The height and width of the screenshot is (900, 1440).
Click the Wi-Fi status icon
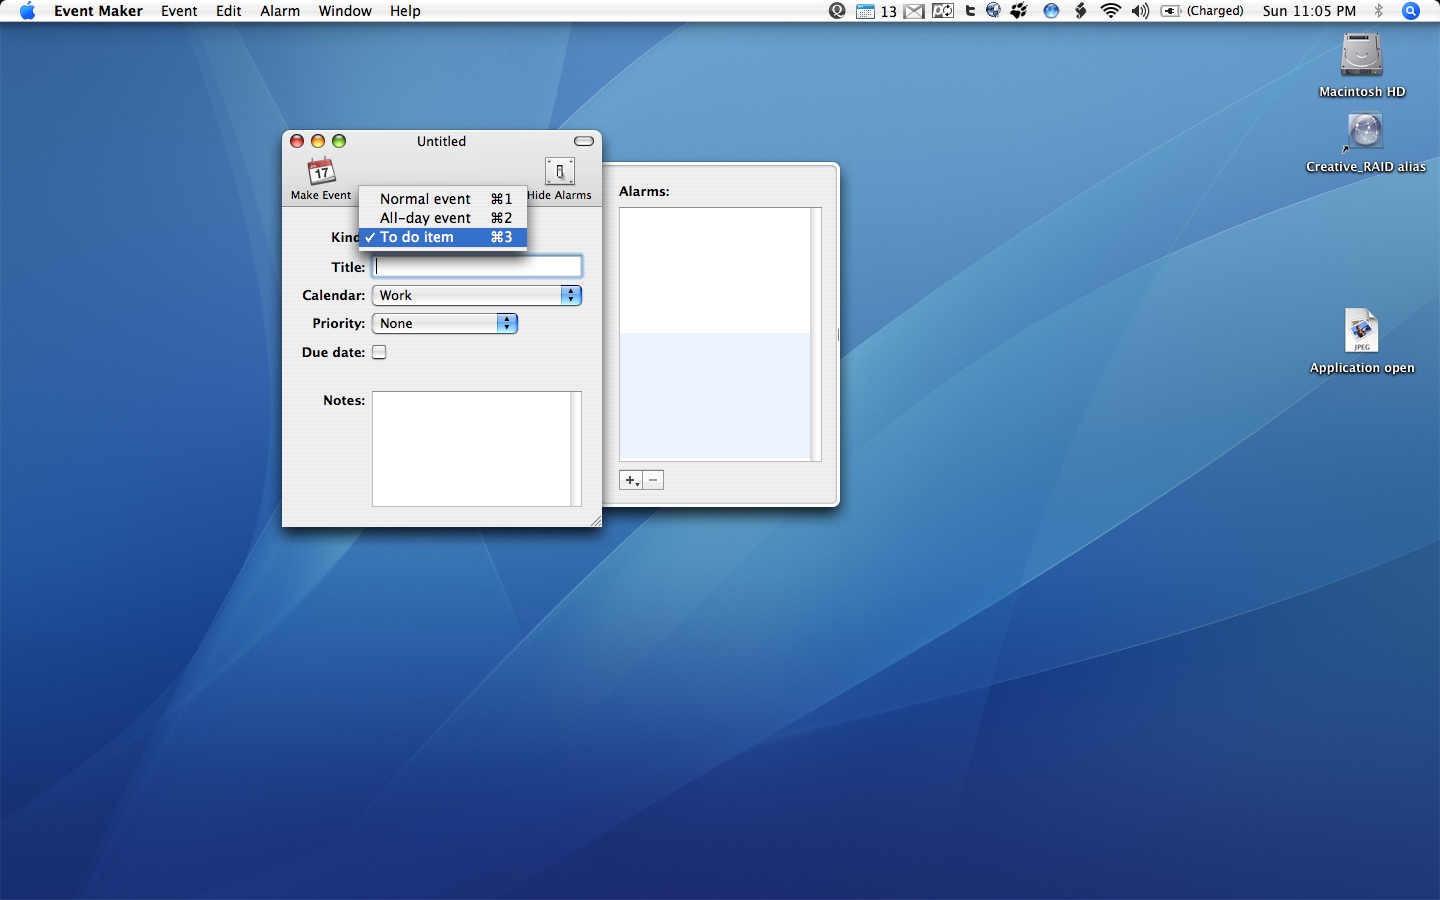click(1110, 11)
